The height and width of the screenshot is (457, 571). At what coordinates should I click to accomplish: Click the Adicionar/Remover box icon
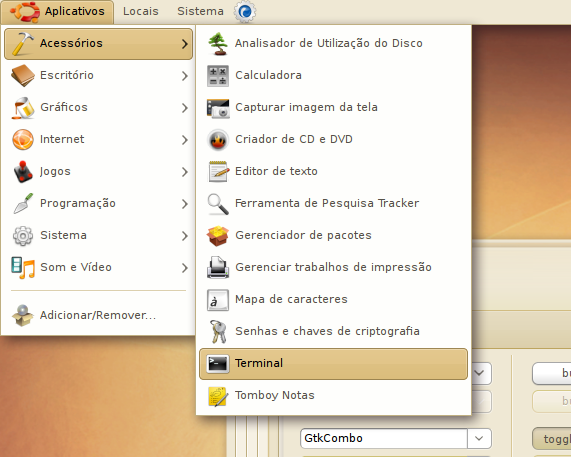coord(23,315)
